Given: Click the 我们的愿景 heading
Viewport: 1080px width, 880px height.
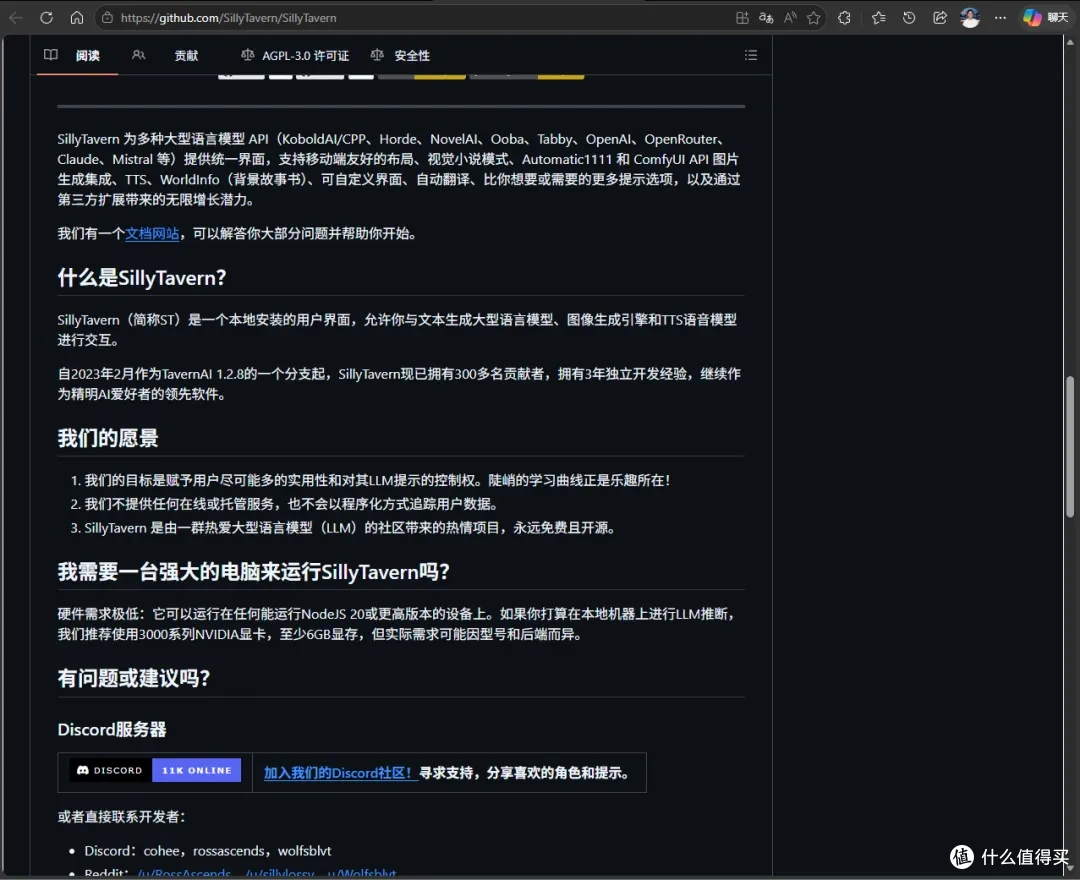Looking at the screenshot, I should pos(107,439).
